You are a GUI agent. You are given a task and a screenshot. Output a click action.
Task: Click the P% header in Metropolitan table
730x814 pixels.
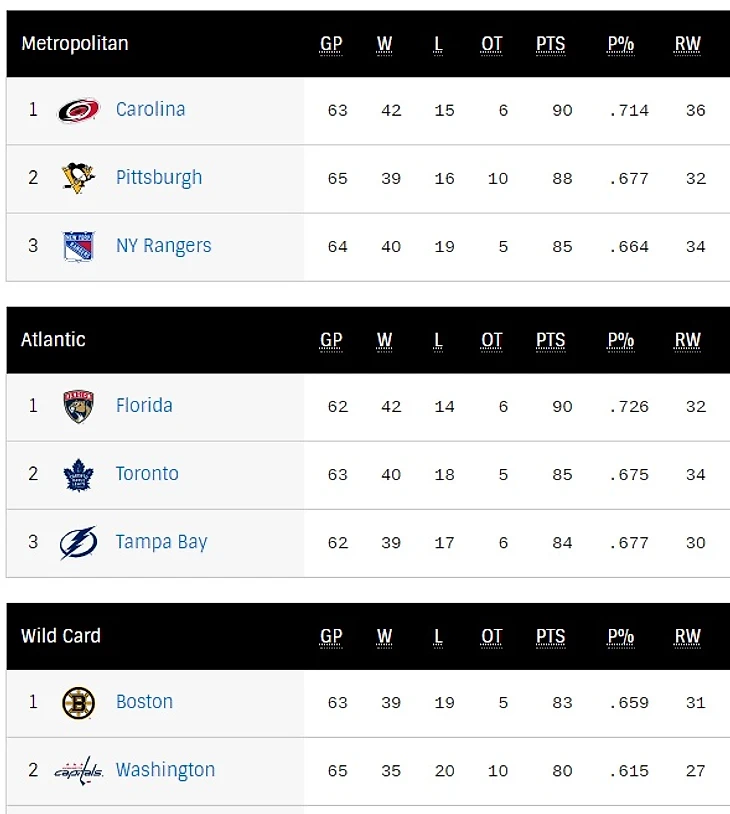[x=620, y=44]
